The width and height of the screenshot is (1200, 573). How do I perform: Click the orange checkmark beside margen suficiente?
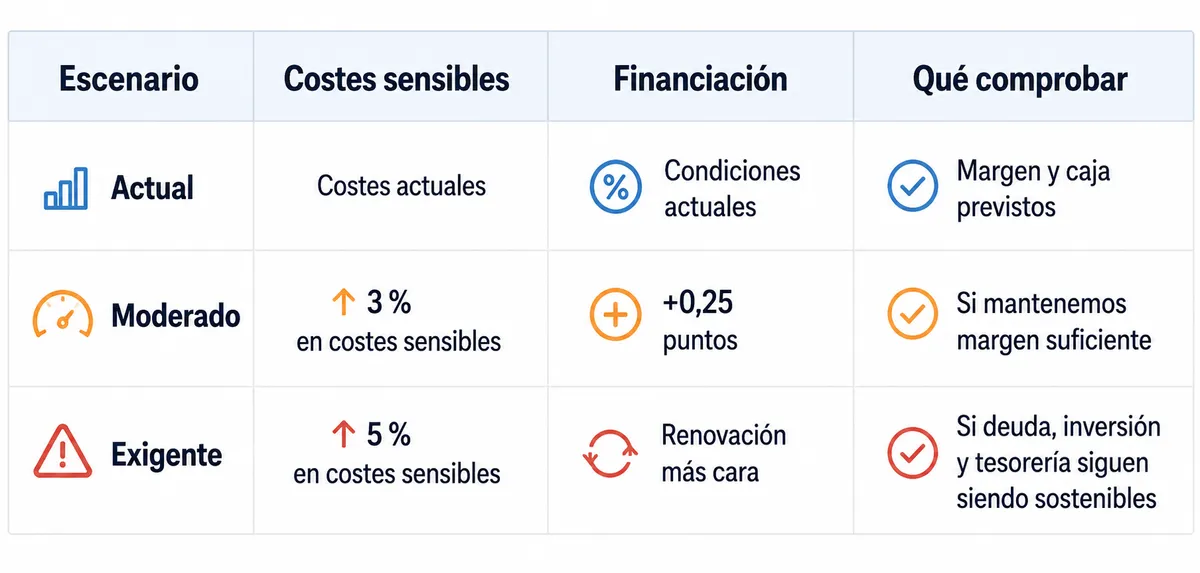coord(913,315)
